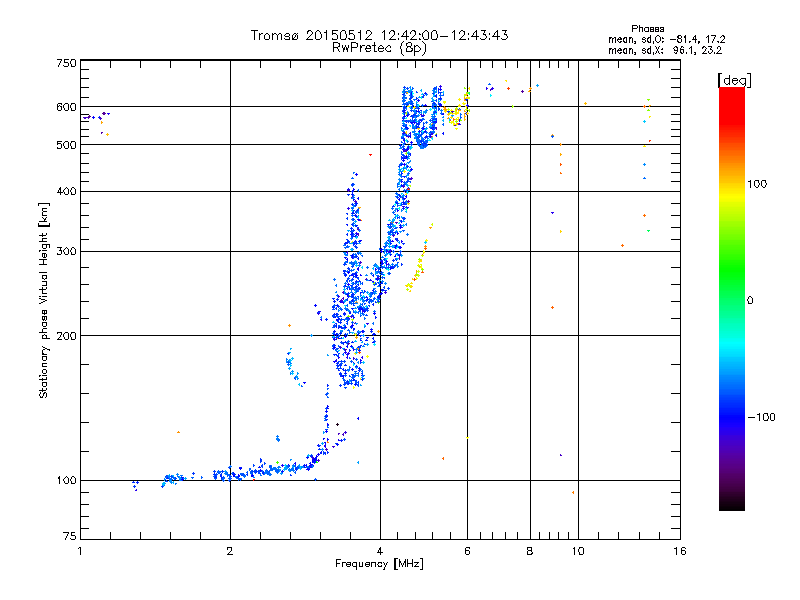This screenshot has width=800, height=600.
Task: Click the colorbar tick label '0'
Action: click(750, 301)
